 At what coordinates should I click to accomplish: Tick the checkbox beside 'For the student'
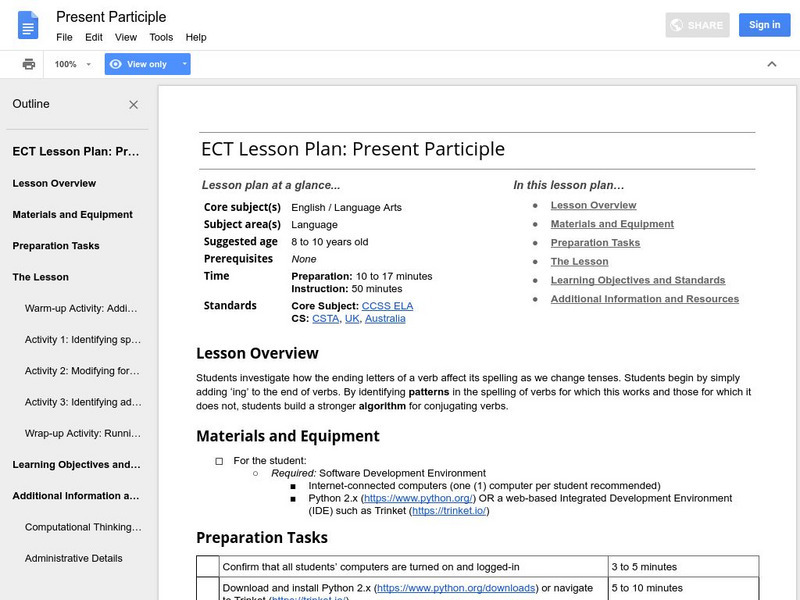pyautogui.click(x=220, y=461)
